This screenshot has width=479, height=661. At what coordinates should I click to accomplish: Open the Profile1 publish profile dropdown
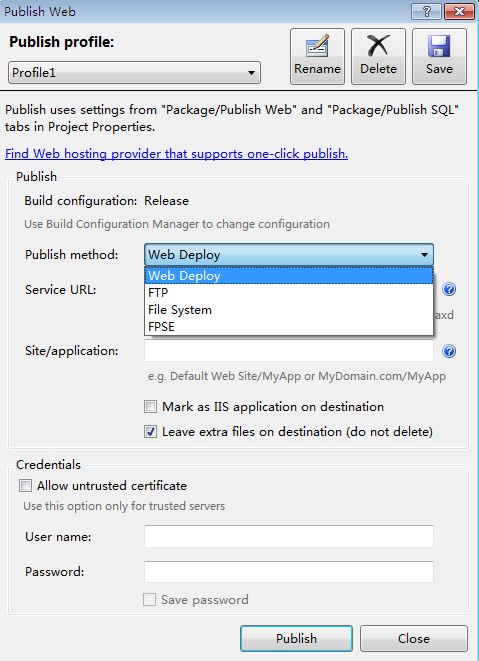[134, 73]
